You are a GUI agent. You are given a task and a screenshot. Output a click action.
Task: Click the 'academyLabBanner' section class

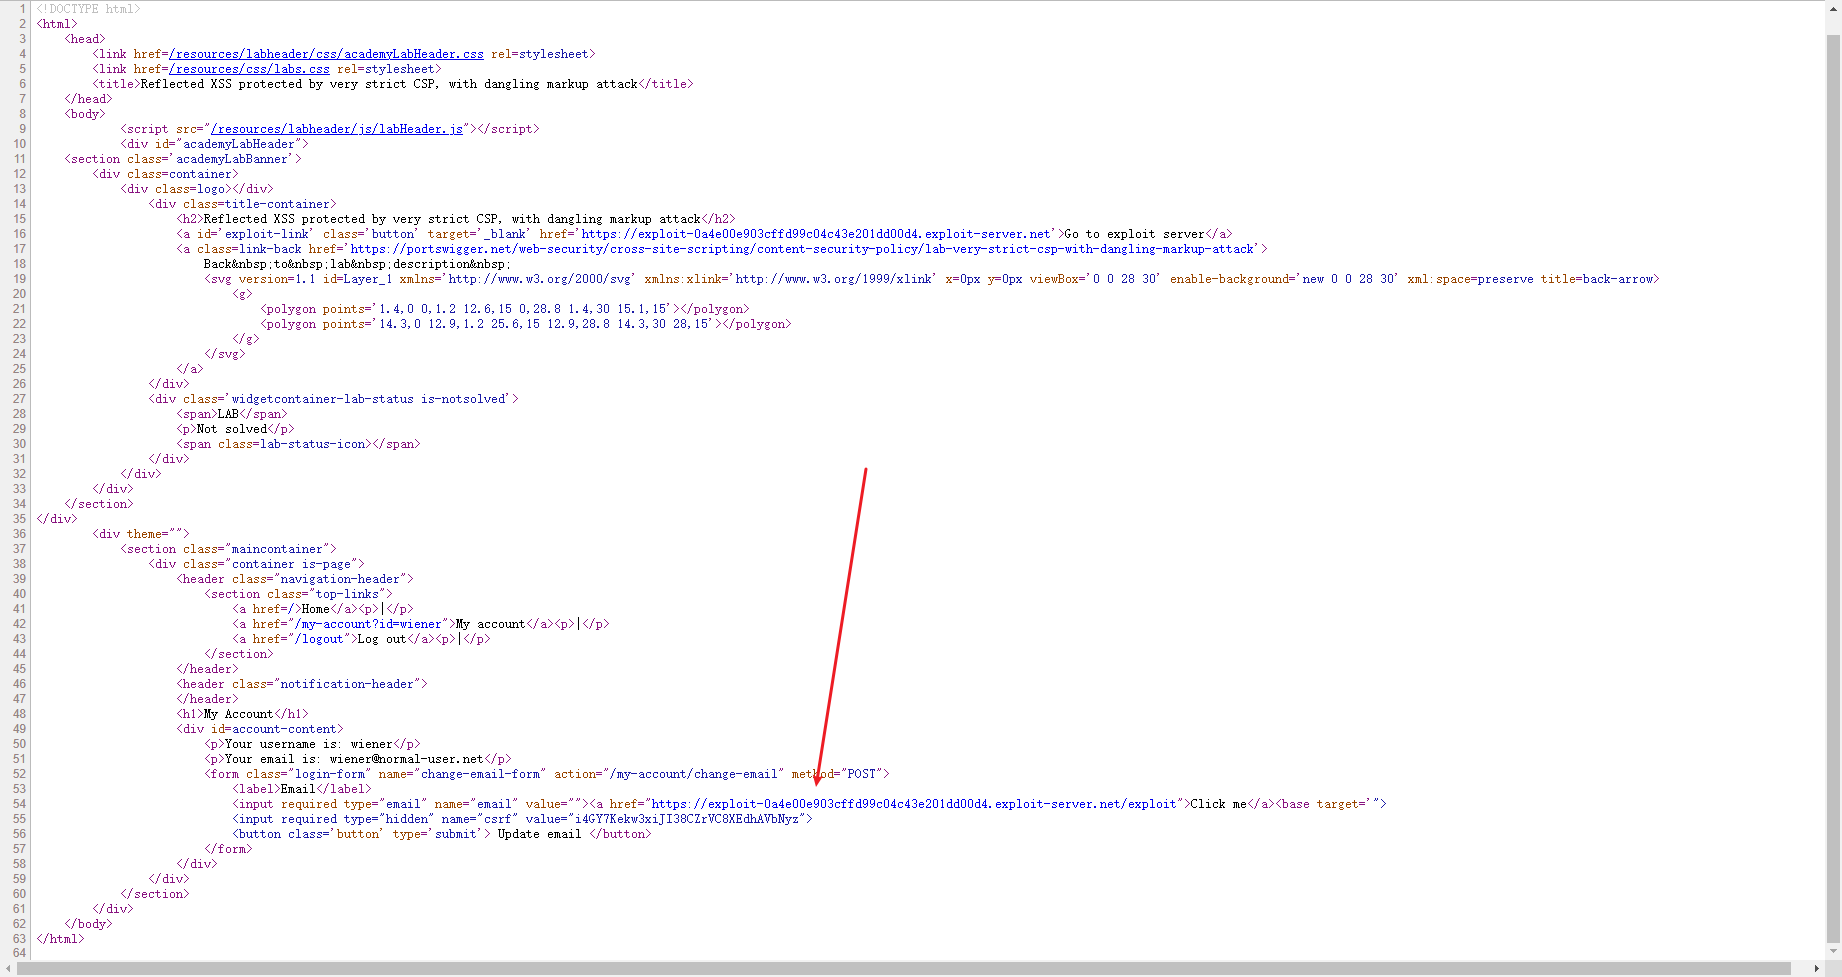click(x=232, y=159)
